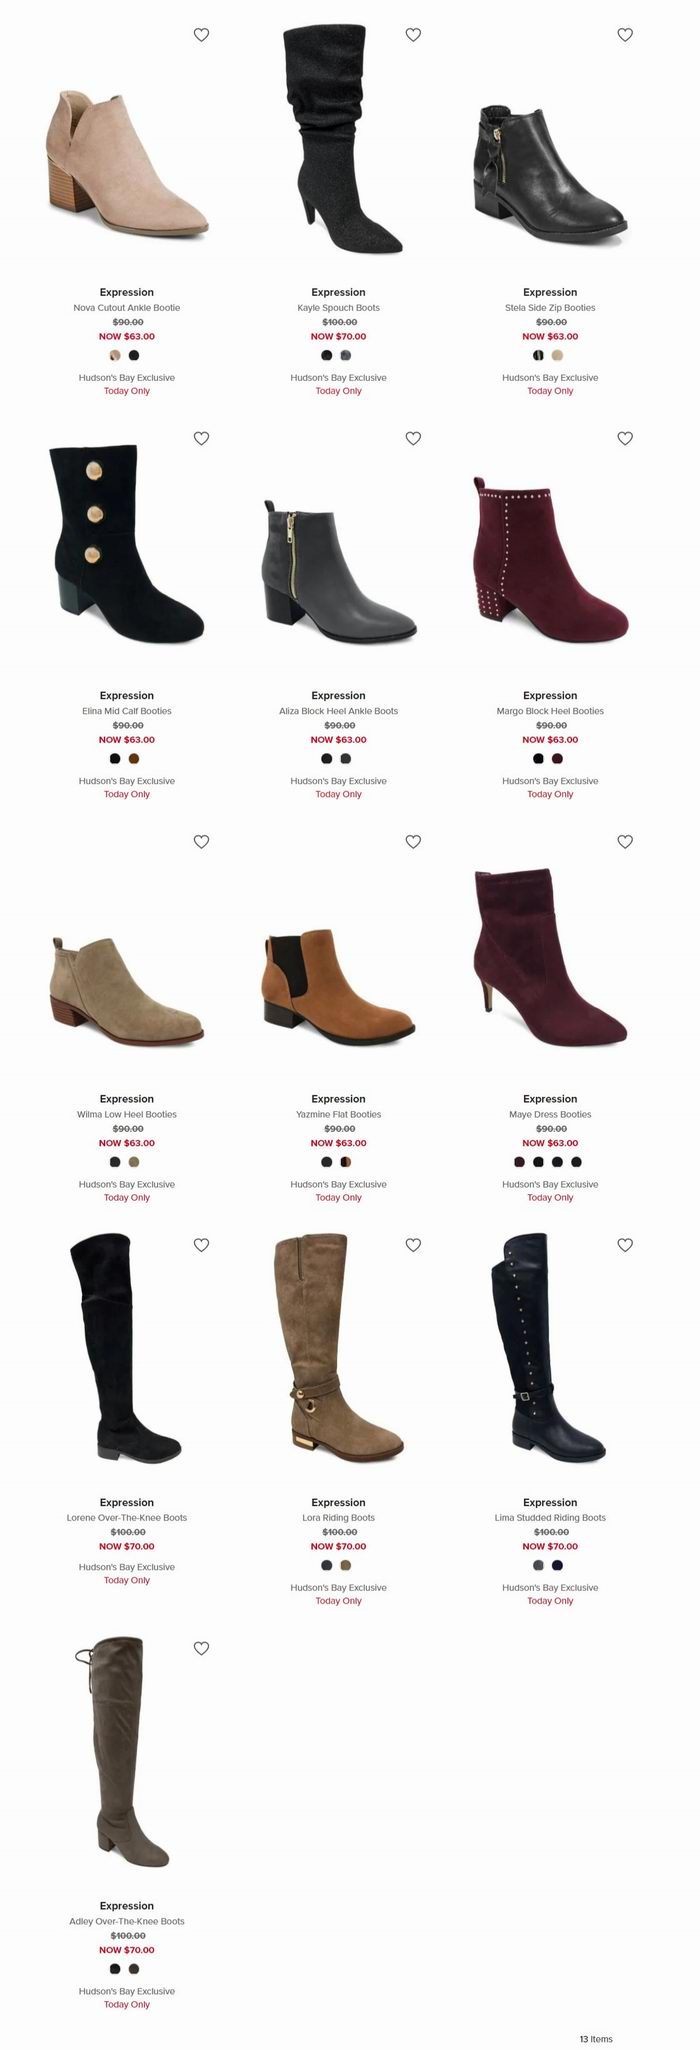Image resolution: width=700 pixels, height=2050 pixels.
Task: Heart the Yazmine Flat Booties
Action: coord(413,842)
